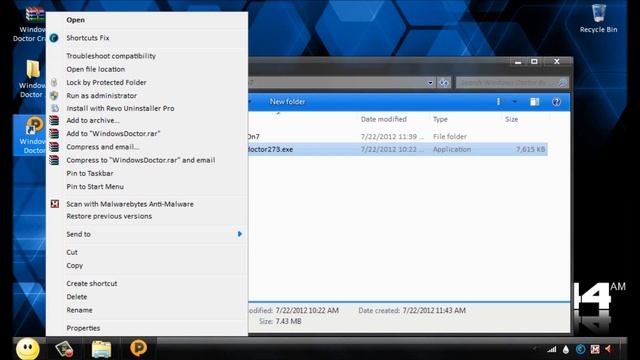Select Pin to Start Menu

146,187
